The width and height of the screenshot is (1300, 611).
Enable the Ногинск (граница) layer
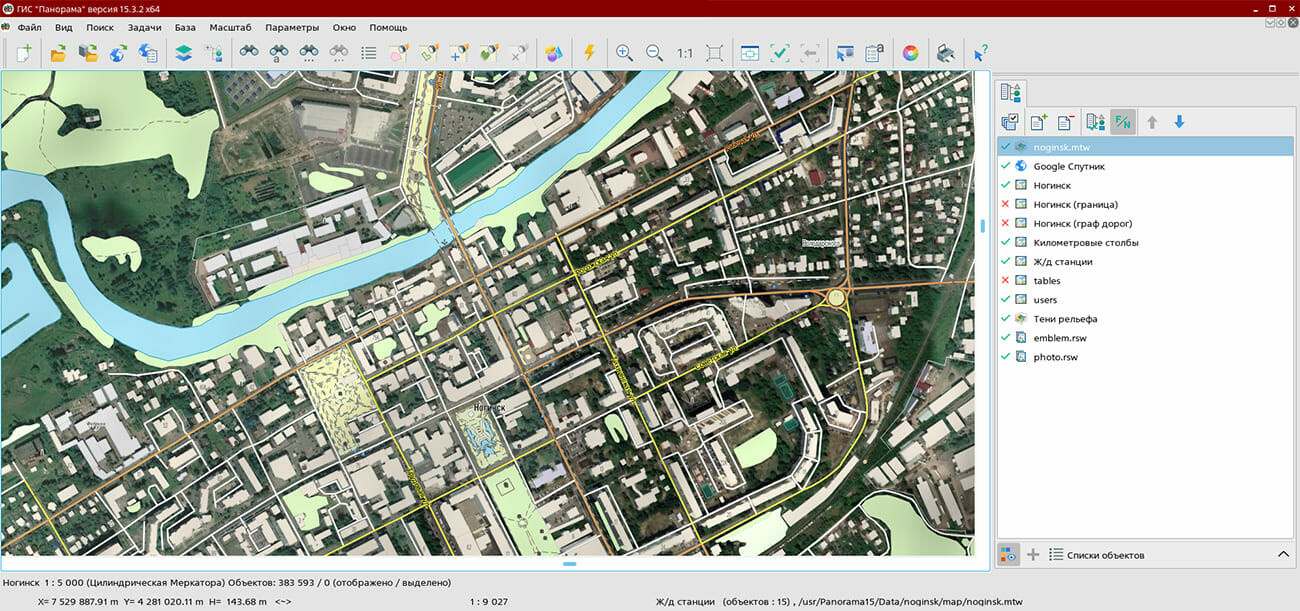(1005, 204)
